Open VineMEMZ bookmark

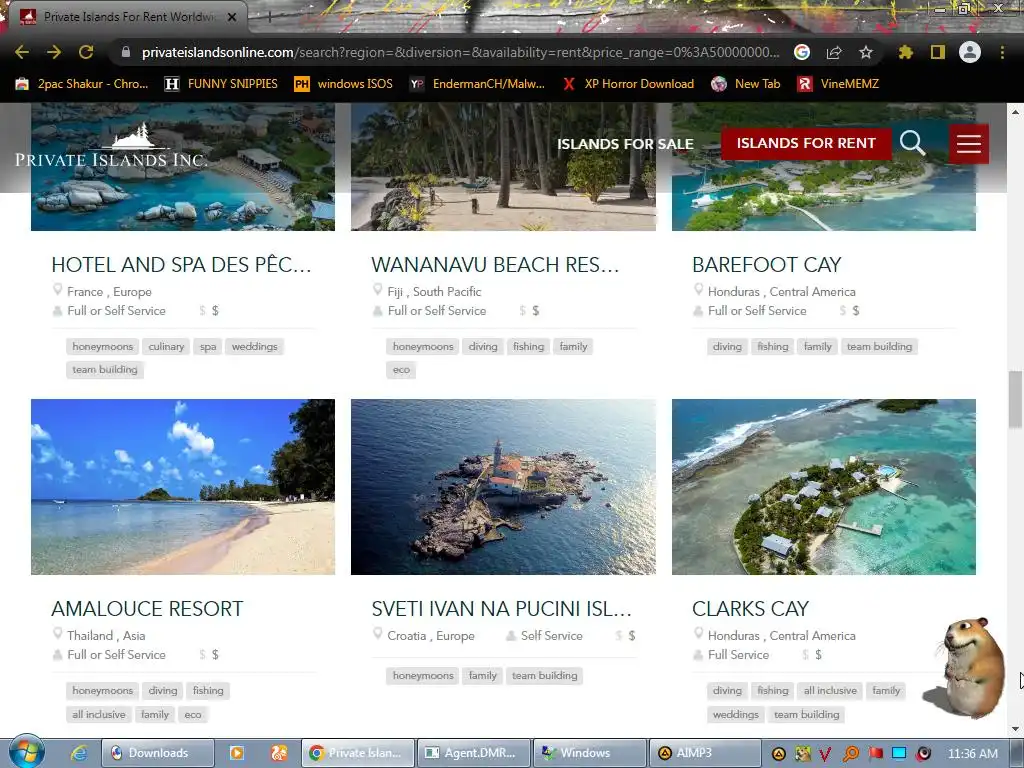click(x=839, y=84)
